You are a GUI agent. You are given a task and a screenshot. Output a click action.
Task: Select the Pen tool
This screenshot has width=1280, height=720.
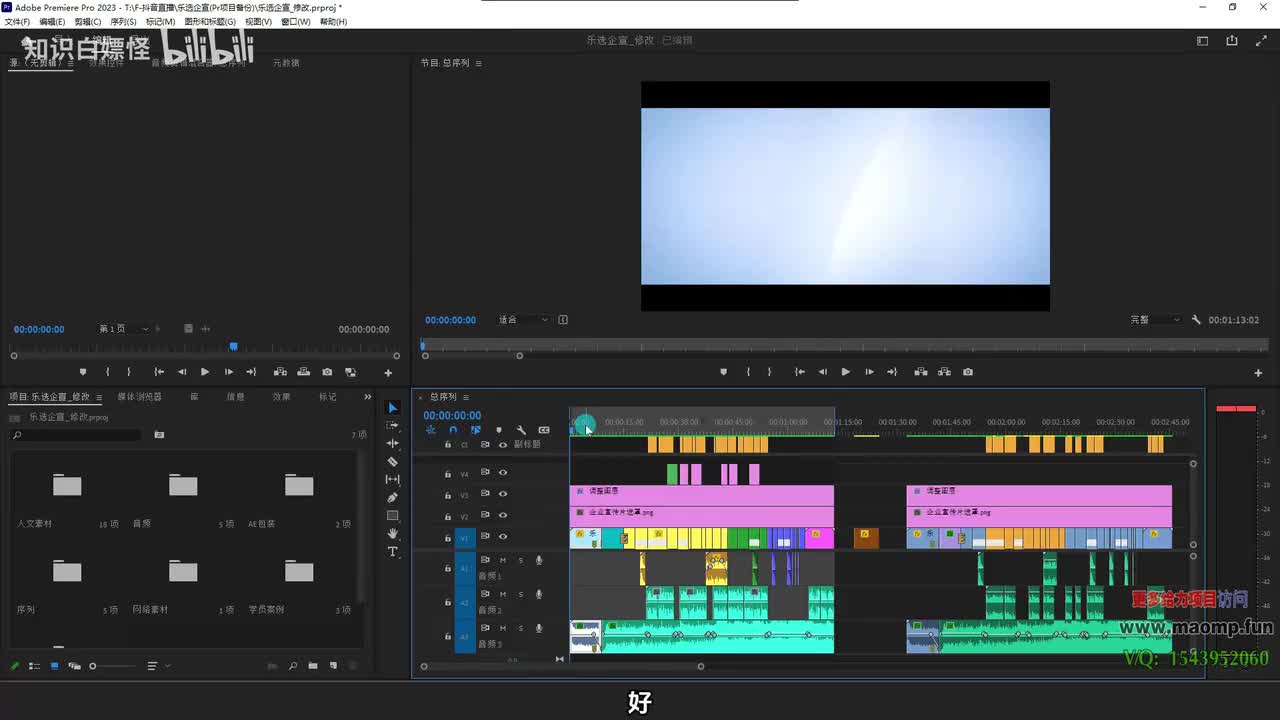(x=392, y=498)
